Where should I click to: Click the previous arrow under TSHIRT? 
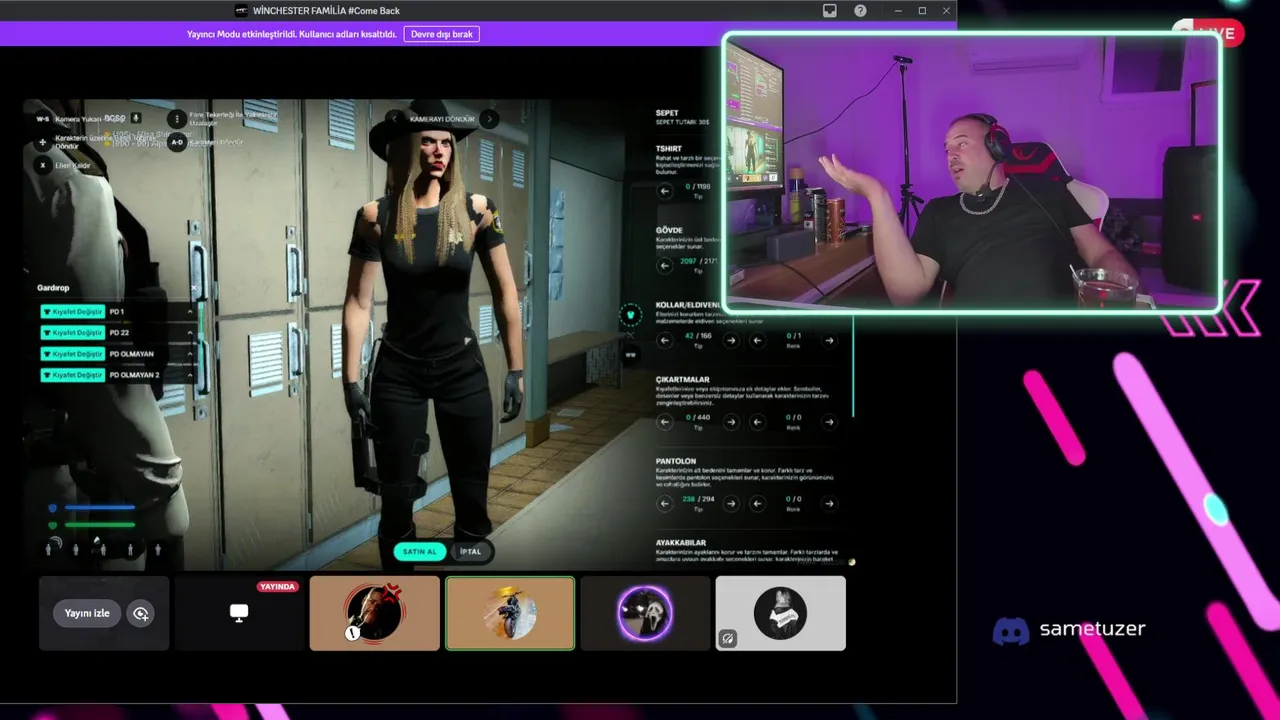(x=665, y=190)
